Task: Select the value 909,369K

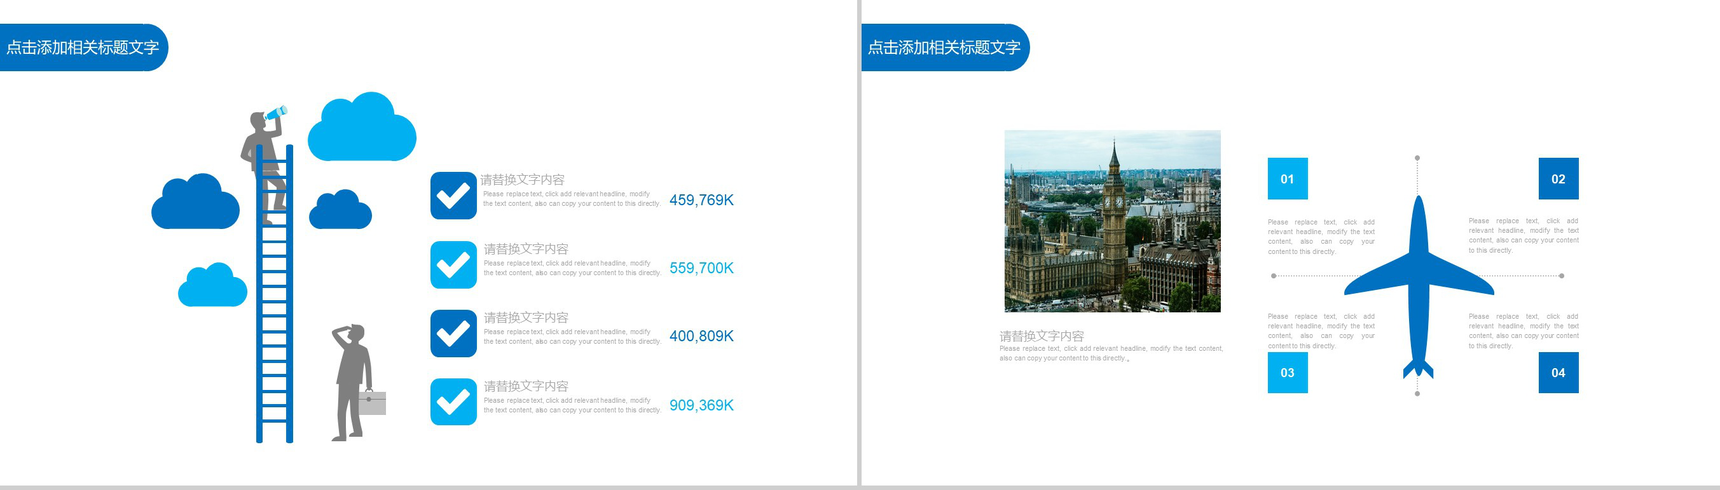Action: pyautogui.click(x=701, y=405)
